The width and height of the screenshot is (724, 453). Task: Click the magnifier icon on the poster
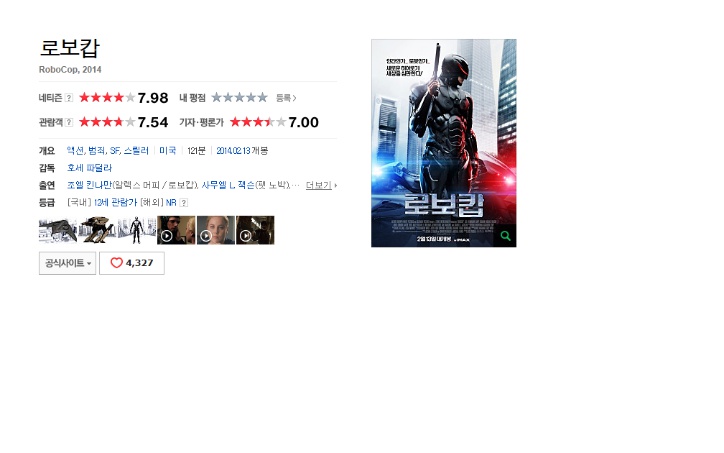(506, 236)
